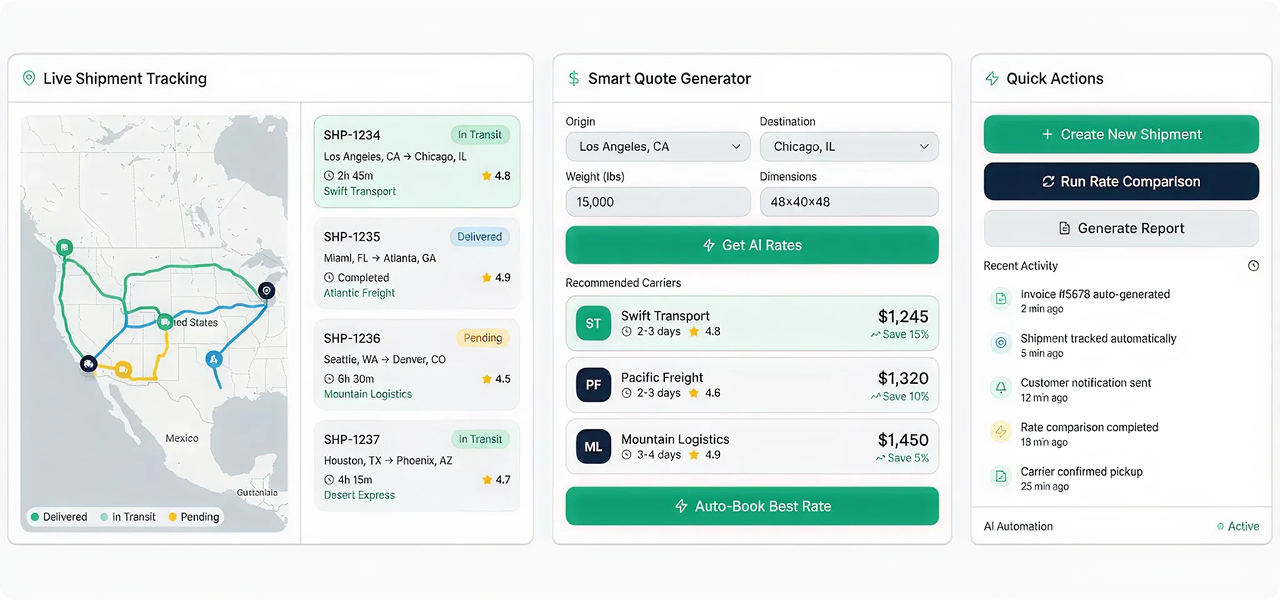The image size is (1280, 600).
Task: Click the Get AI Rates button
Action: point(752,245)
